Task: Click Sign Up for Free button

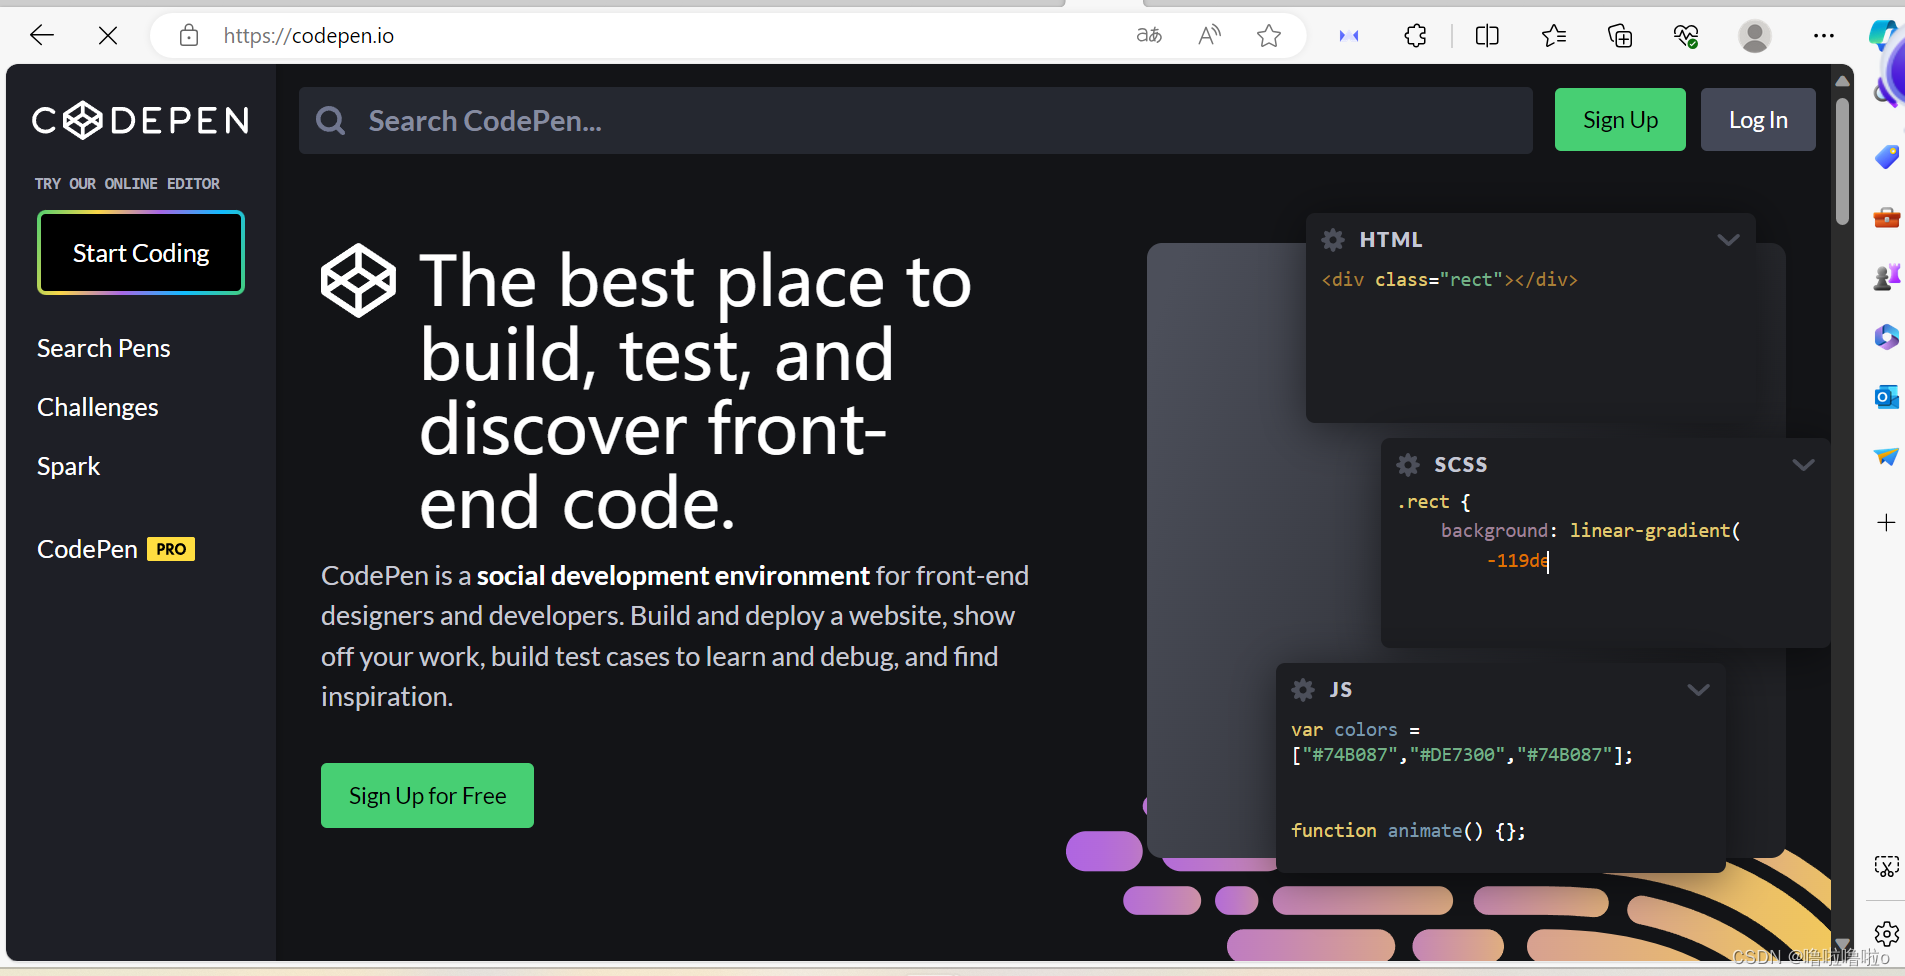Action: coord(427,796)
